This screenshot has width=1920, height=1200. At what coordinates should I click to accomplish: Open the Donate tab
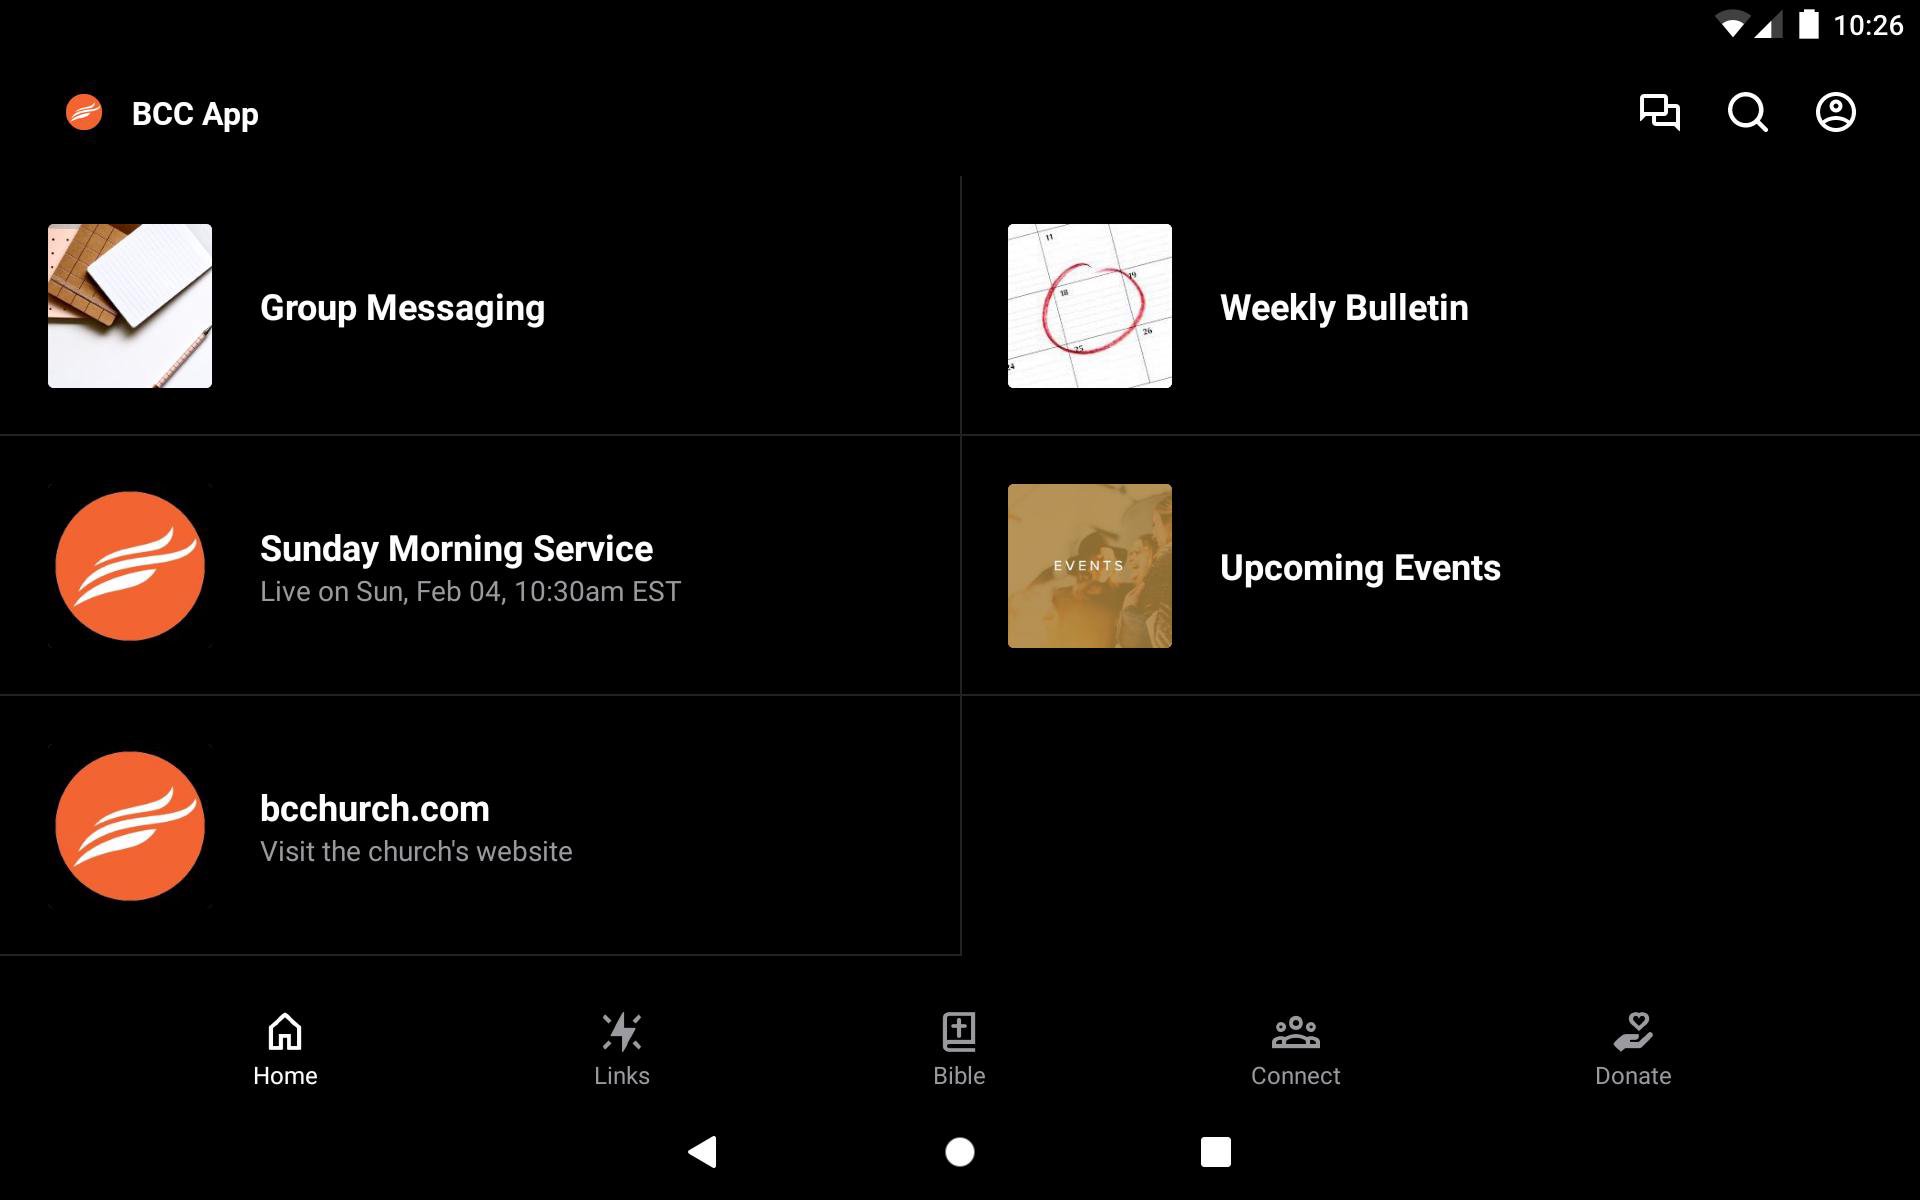[x=1632, y=1050]
